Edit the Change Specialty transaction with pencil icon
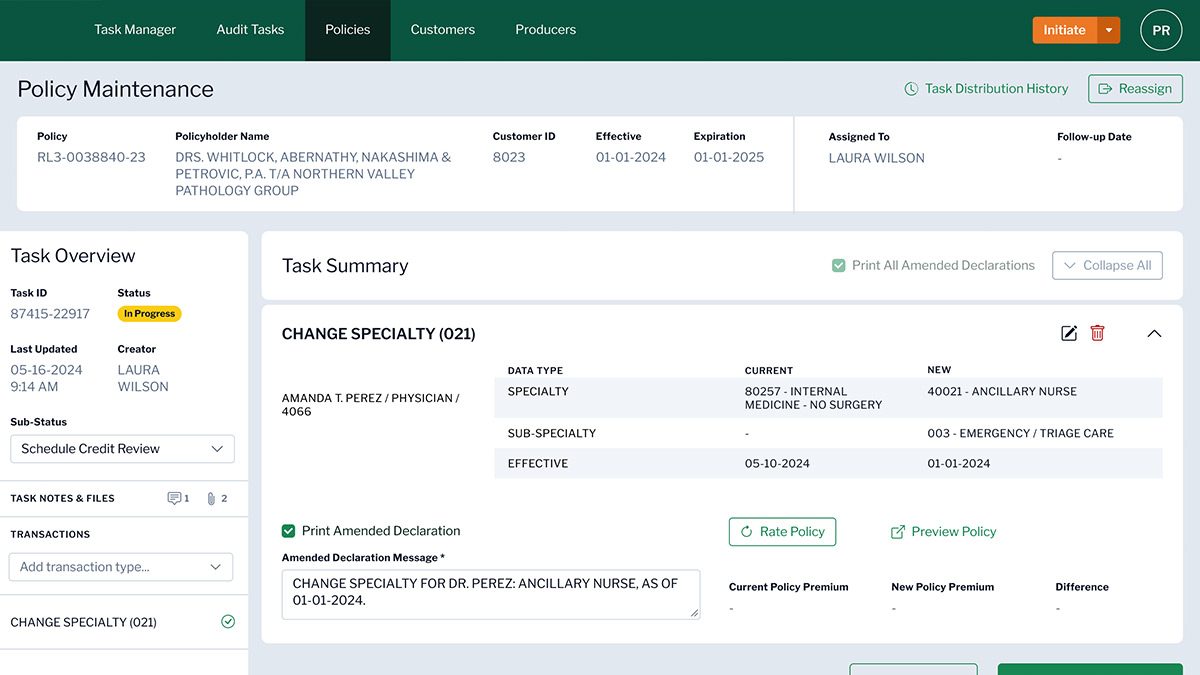1200x675 pixels. pos(1069,333)
